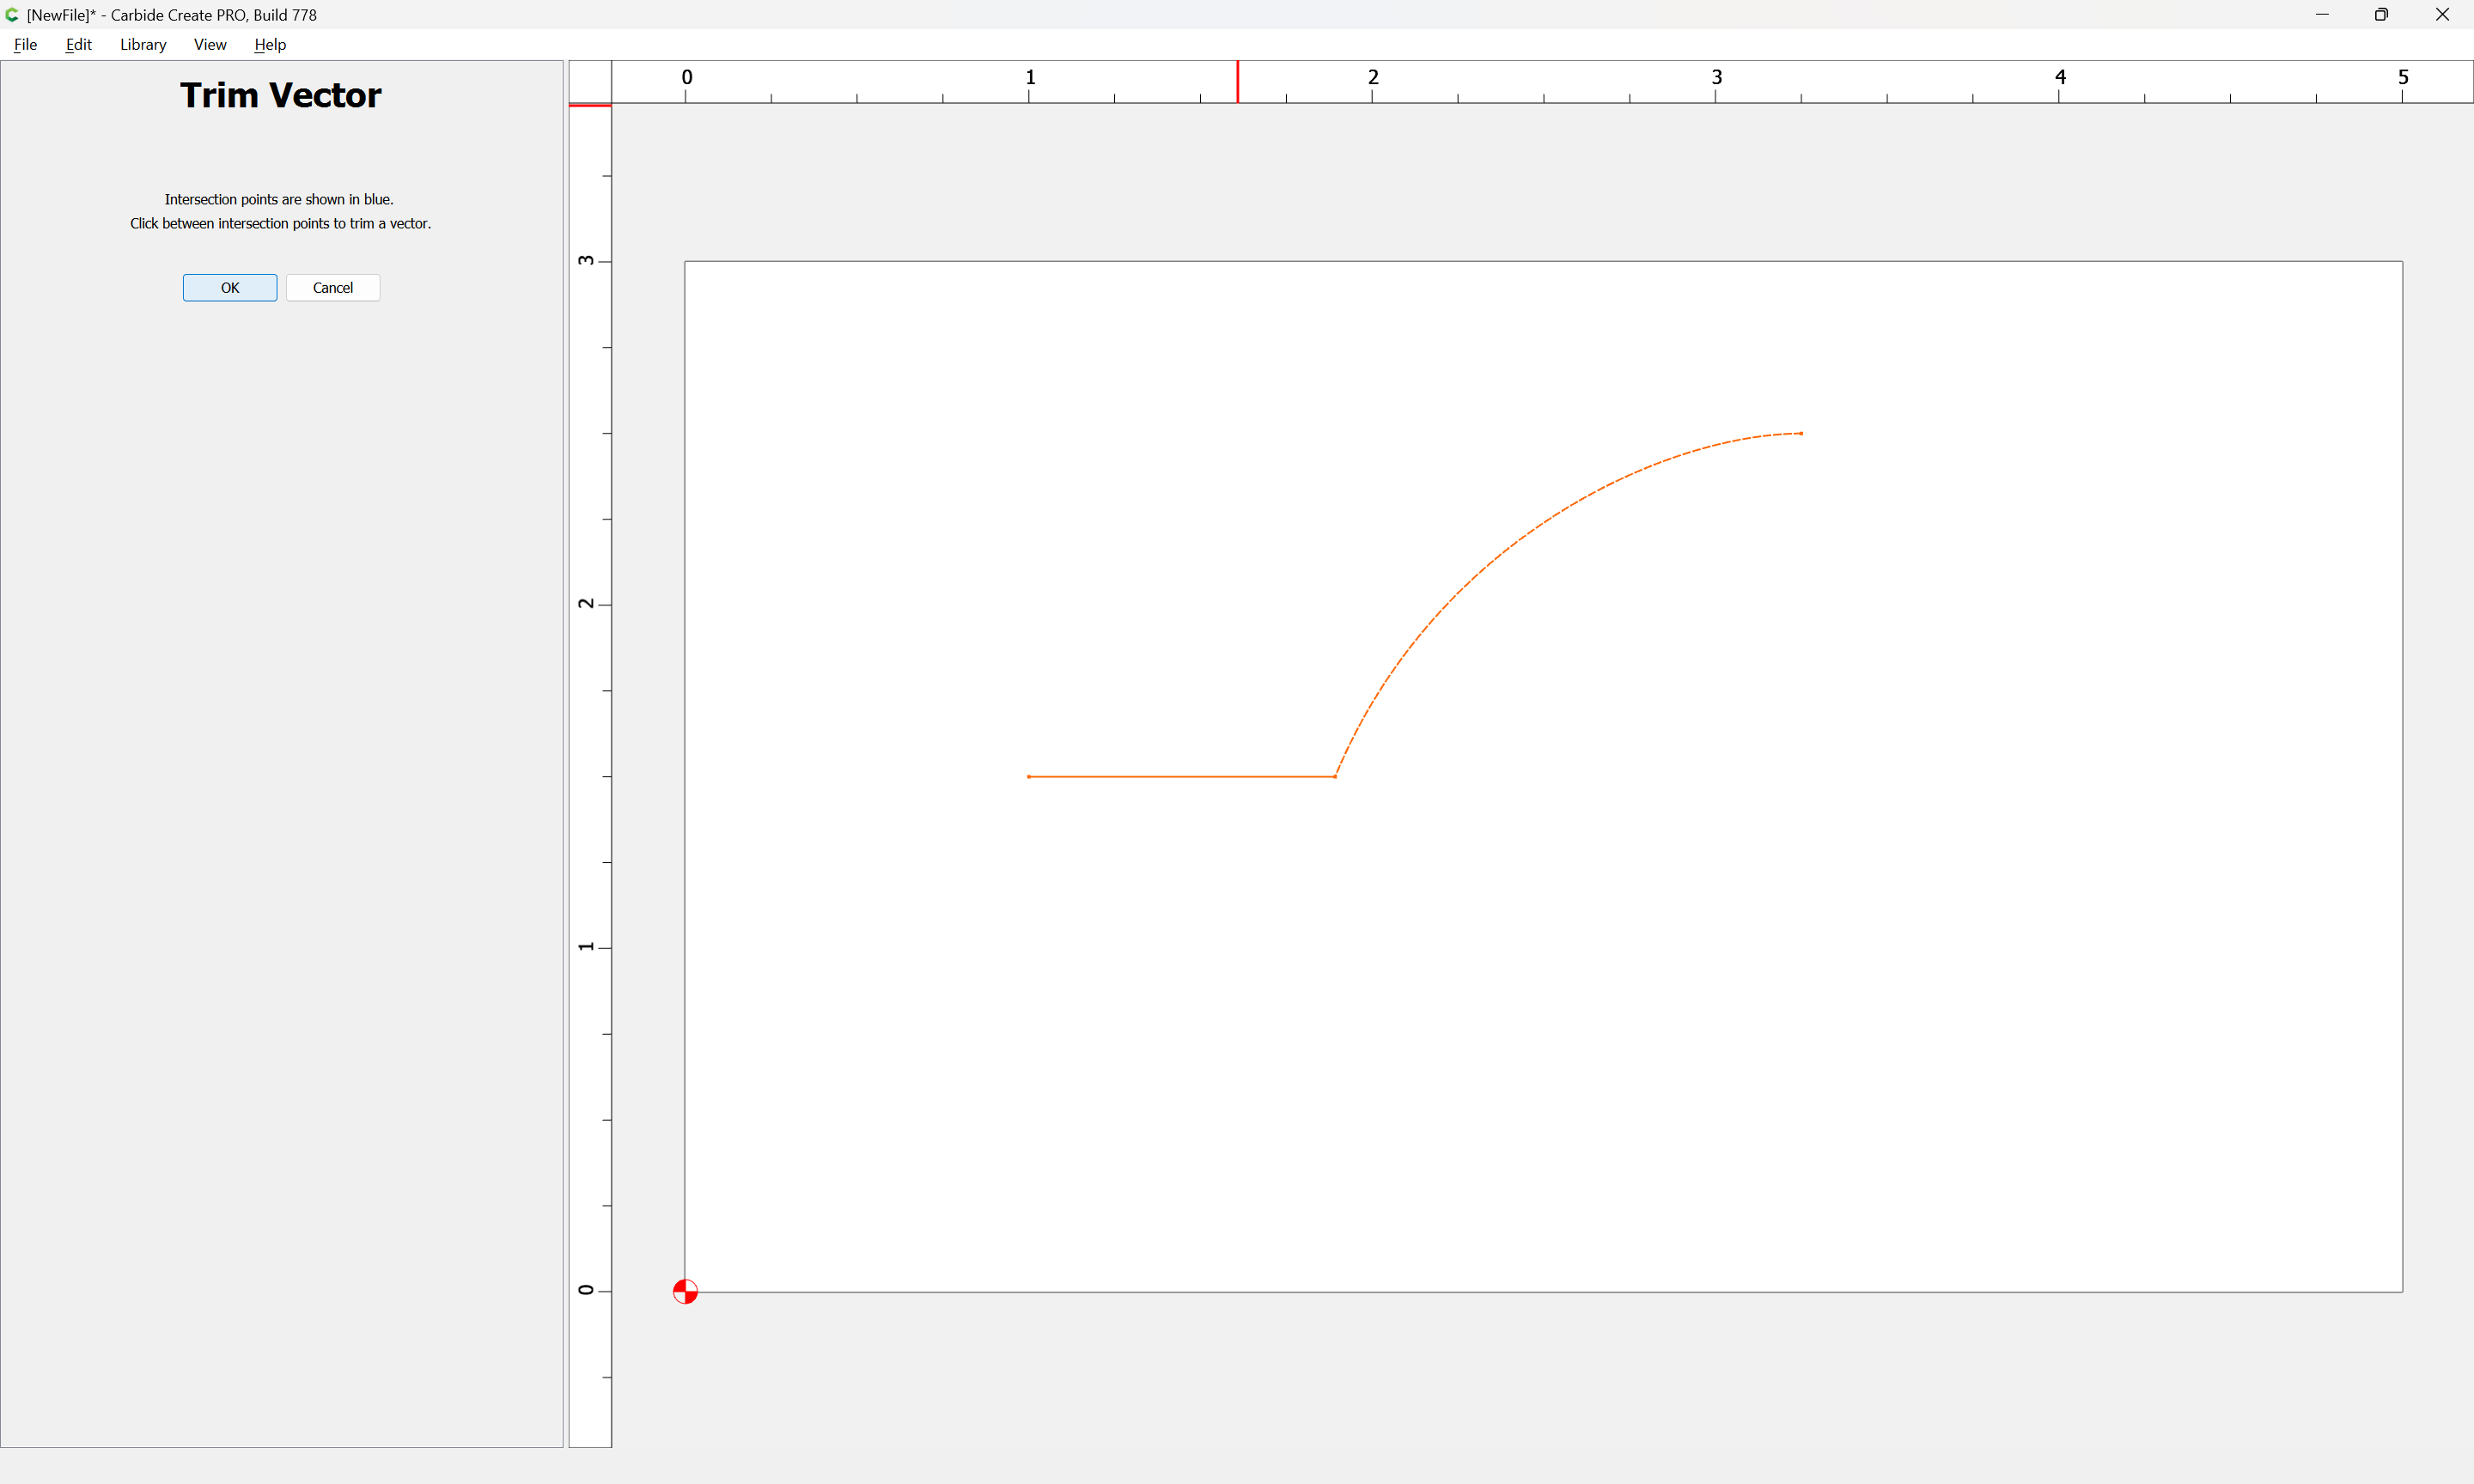Minimize the Carbide Create window

2322,15
